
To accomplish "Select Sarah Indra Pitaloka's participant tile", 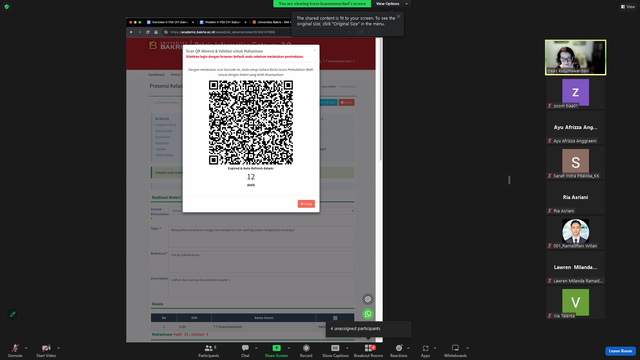I will (576, 163).
